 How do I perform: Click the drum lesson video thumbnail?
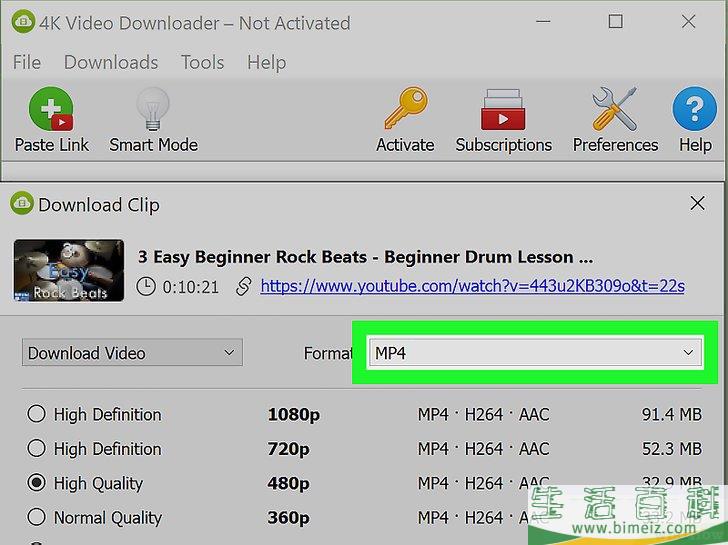(69, 270)
